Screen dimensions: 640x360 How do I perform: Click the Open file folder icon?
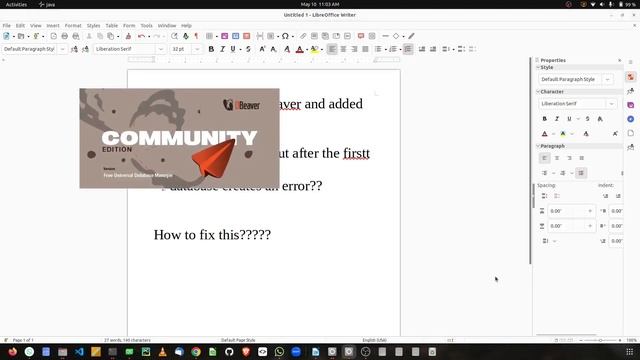[21, 36]
